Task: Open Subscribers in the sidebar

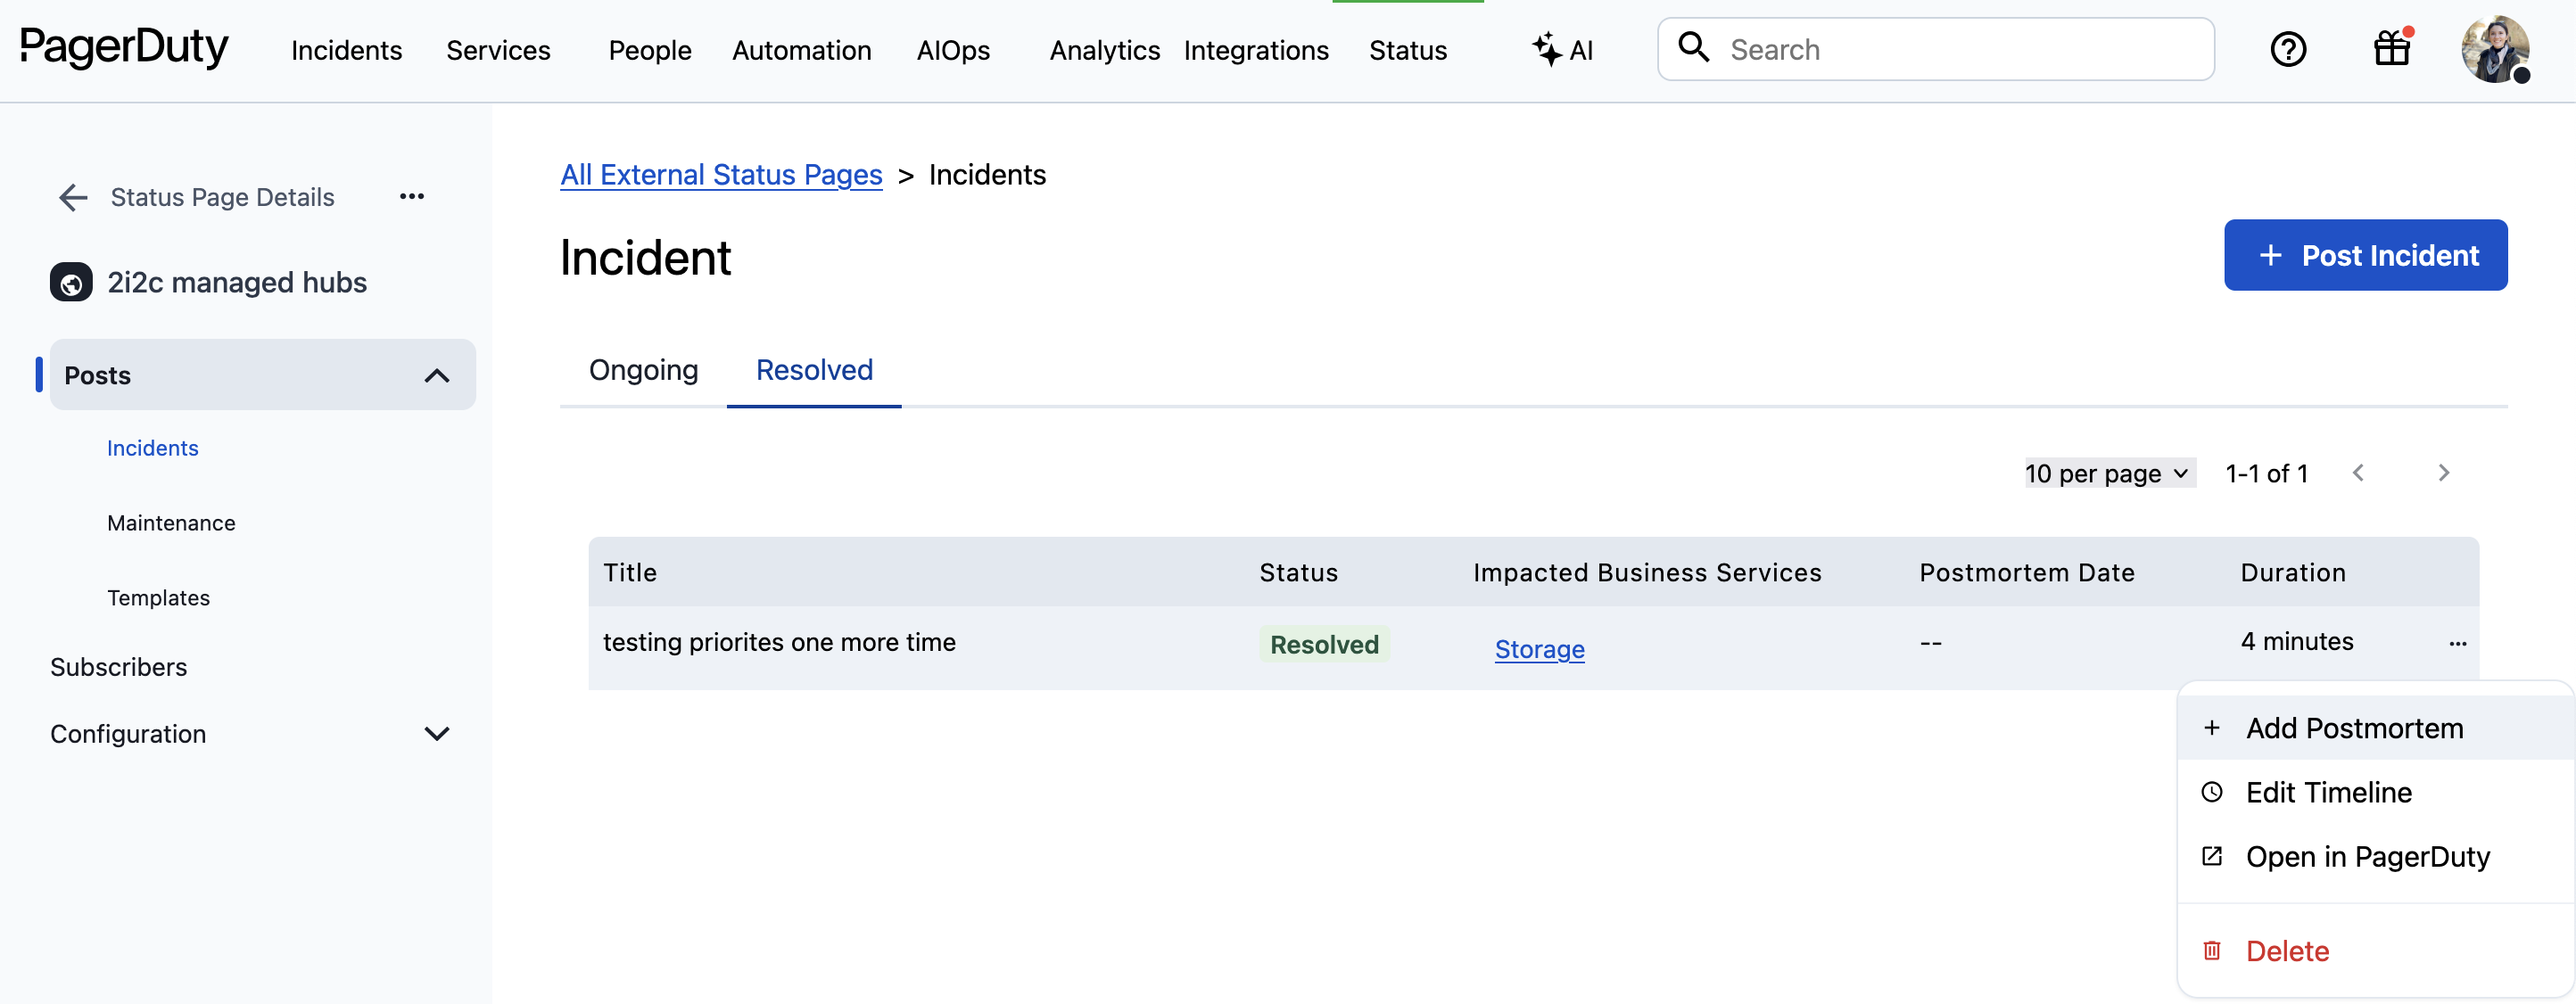Action: click(118, 667)
